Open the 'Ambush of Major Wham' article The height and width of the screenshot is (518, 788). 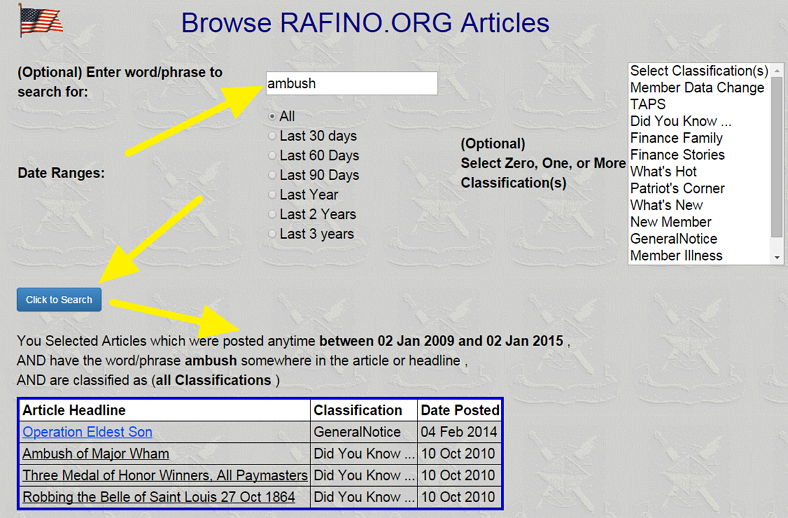pos(95,454)
